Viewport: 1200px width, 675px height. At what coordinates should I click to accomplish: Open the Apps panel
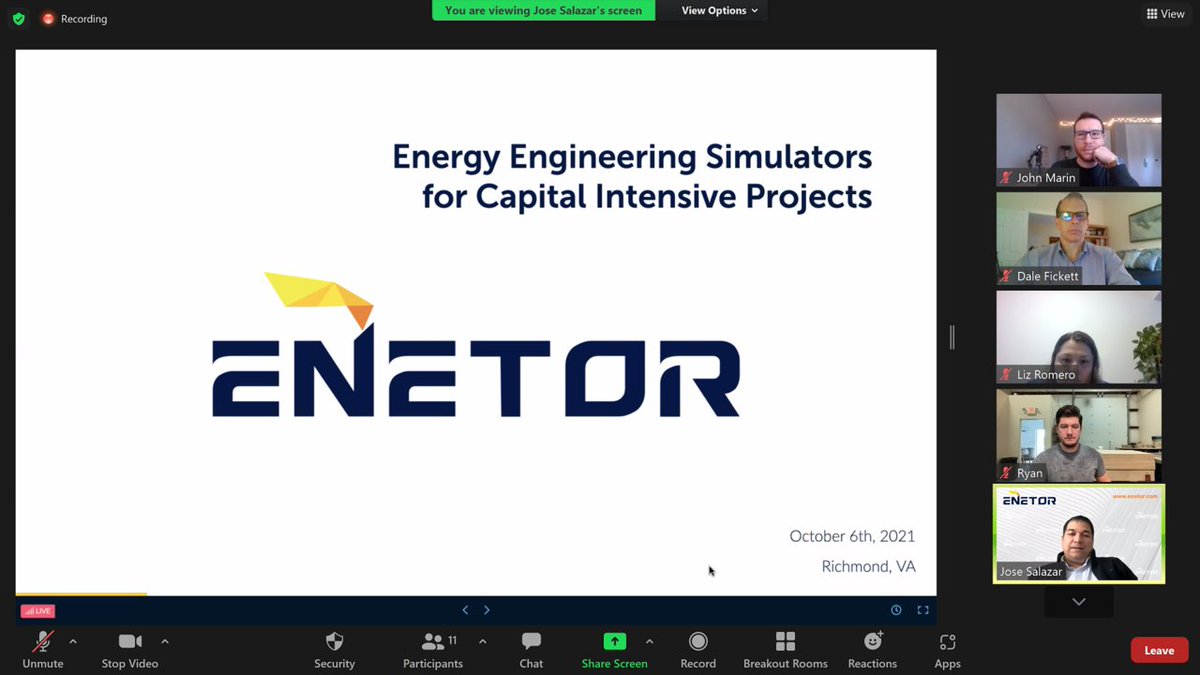pos(948,650)
